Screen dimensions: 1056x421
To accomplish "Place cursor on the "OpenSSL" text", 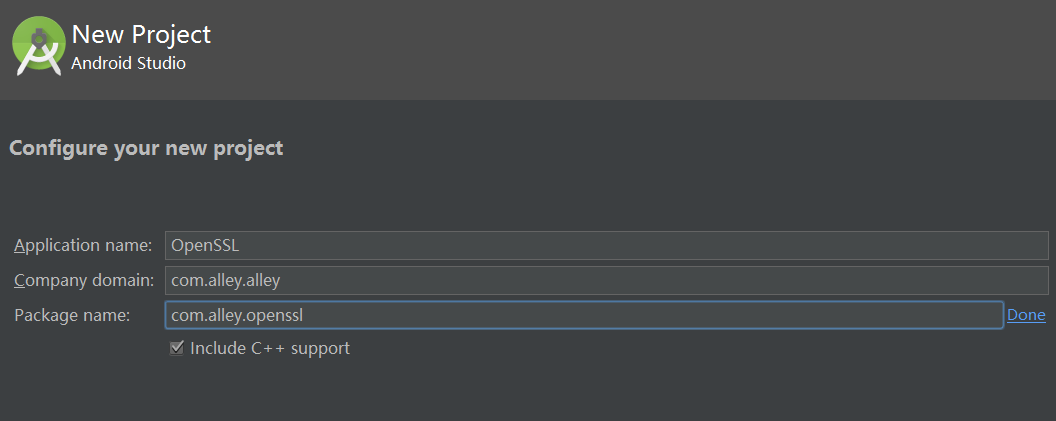I will pos(205,245).
